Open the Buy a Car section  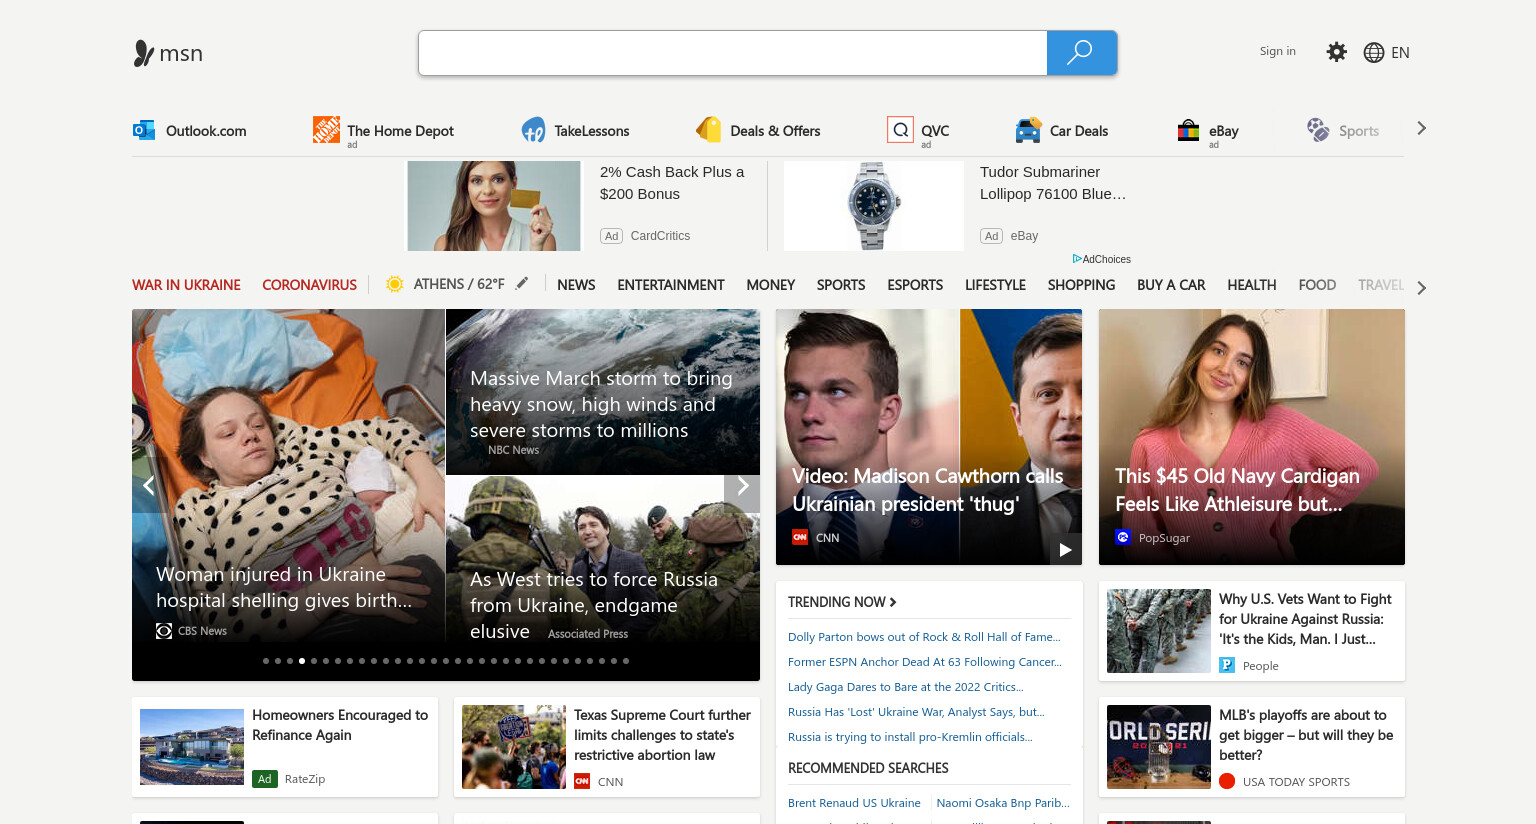tap(1171, 285)
